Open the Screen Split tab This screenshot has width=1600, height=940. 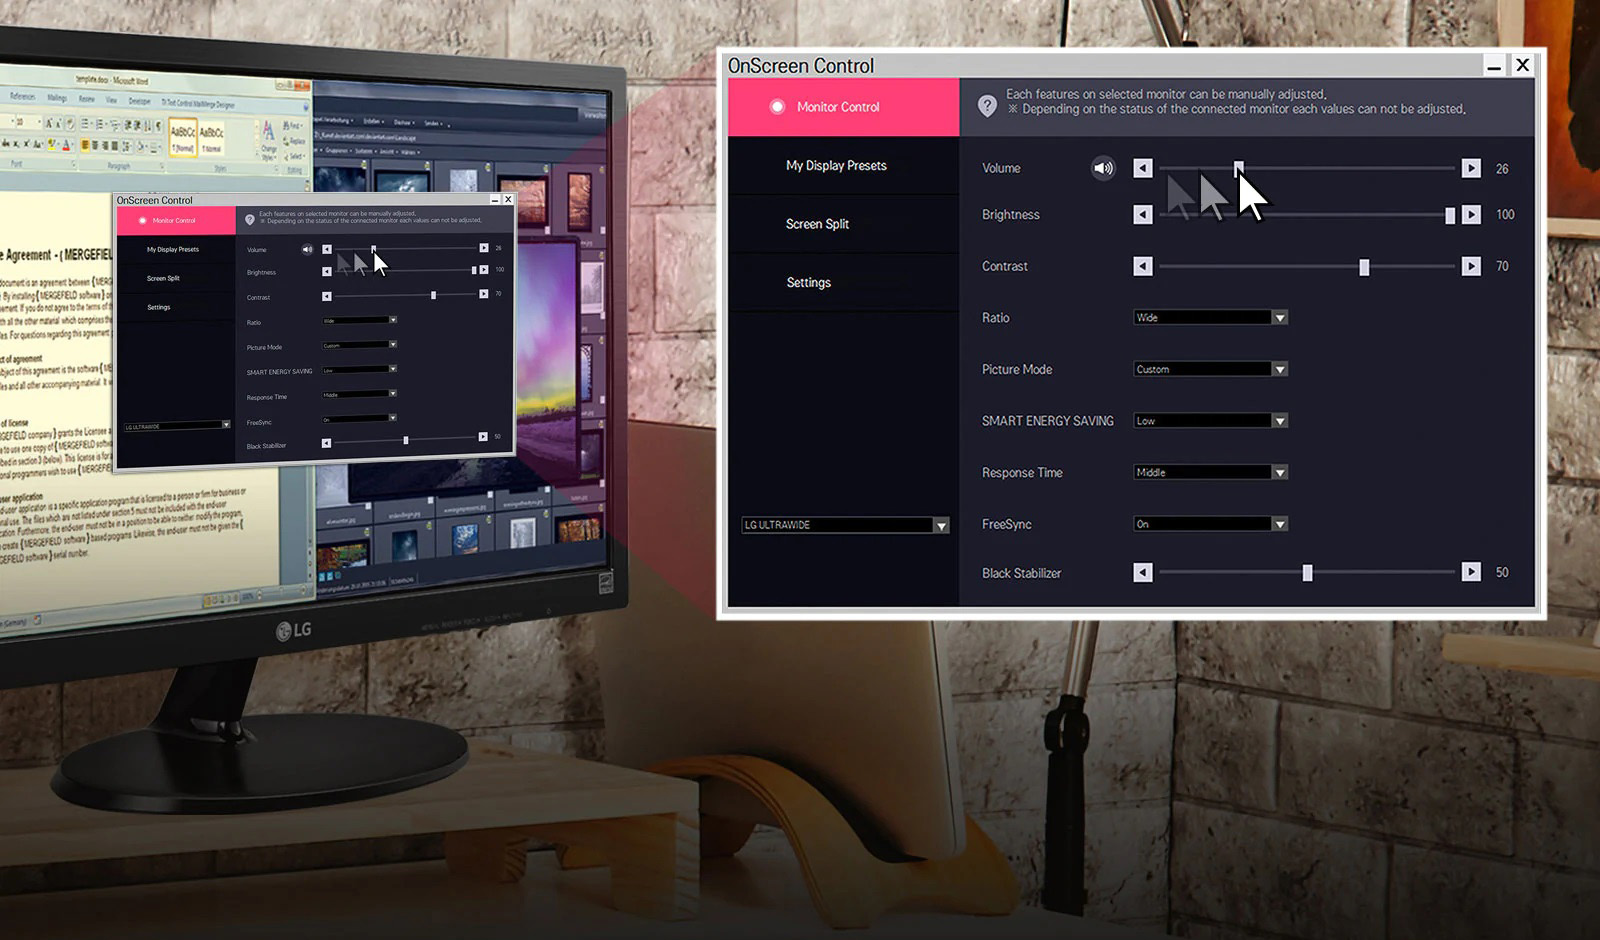pyautogui.click(x=817, y=224)
